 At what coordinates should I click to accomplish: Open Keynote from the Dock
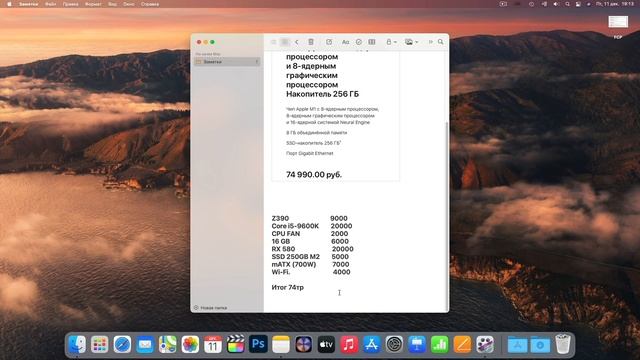pyautogui.click(x=417, y=344)
